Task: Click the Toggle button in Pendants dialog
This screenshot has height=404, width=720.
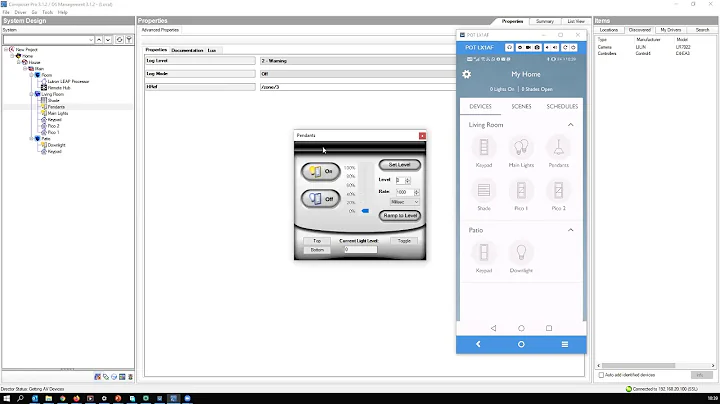Action: pyautogui.click(x=404, y=241)
